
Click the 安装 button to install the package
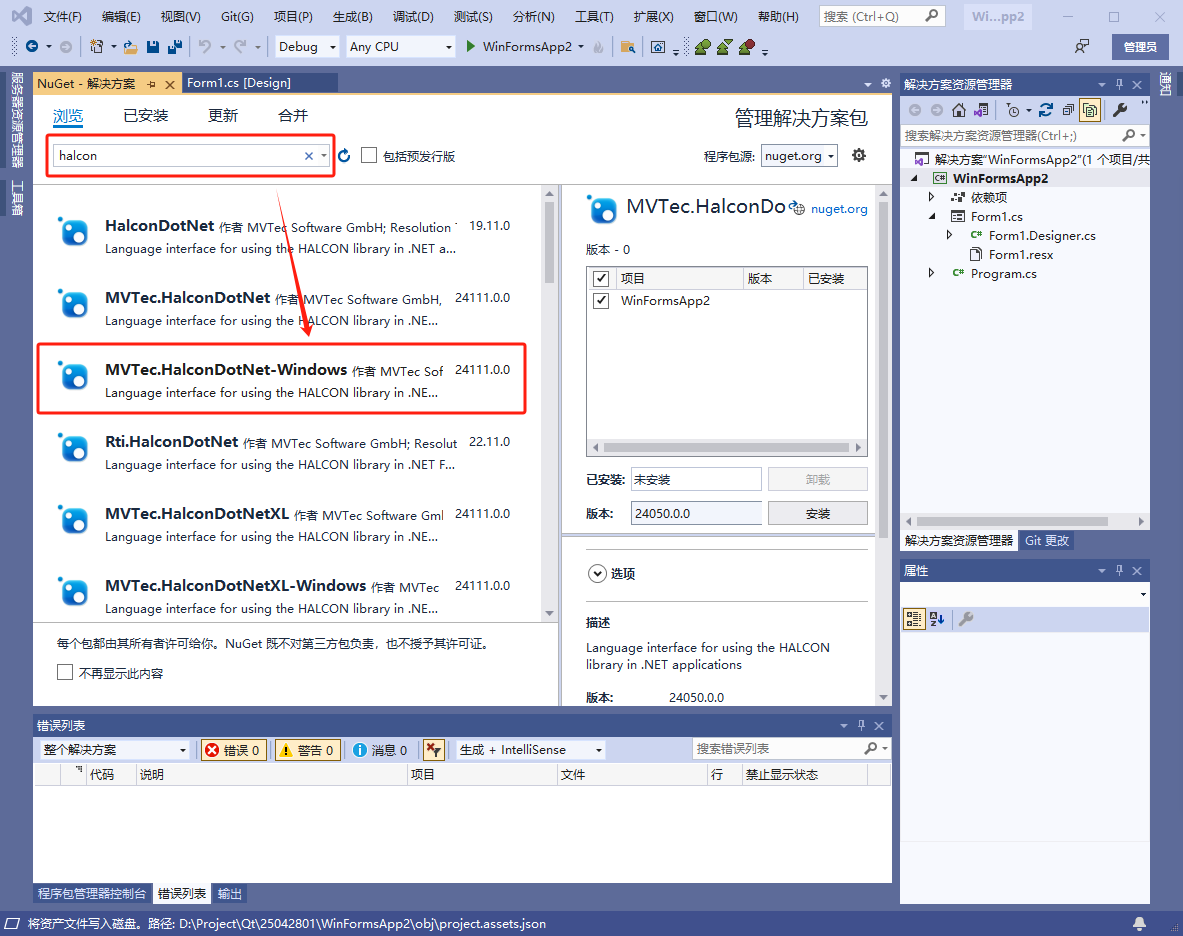(x=817, y=512)
